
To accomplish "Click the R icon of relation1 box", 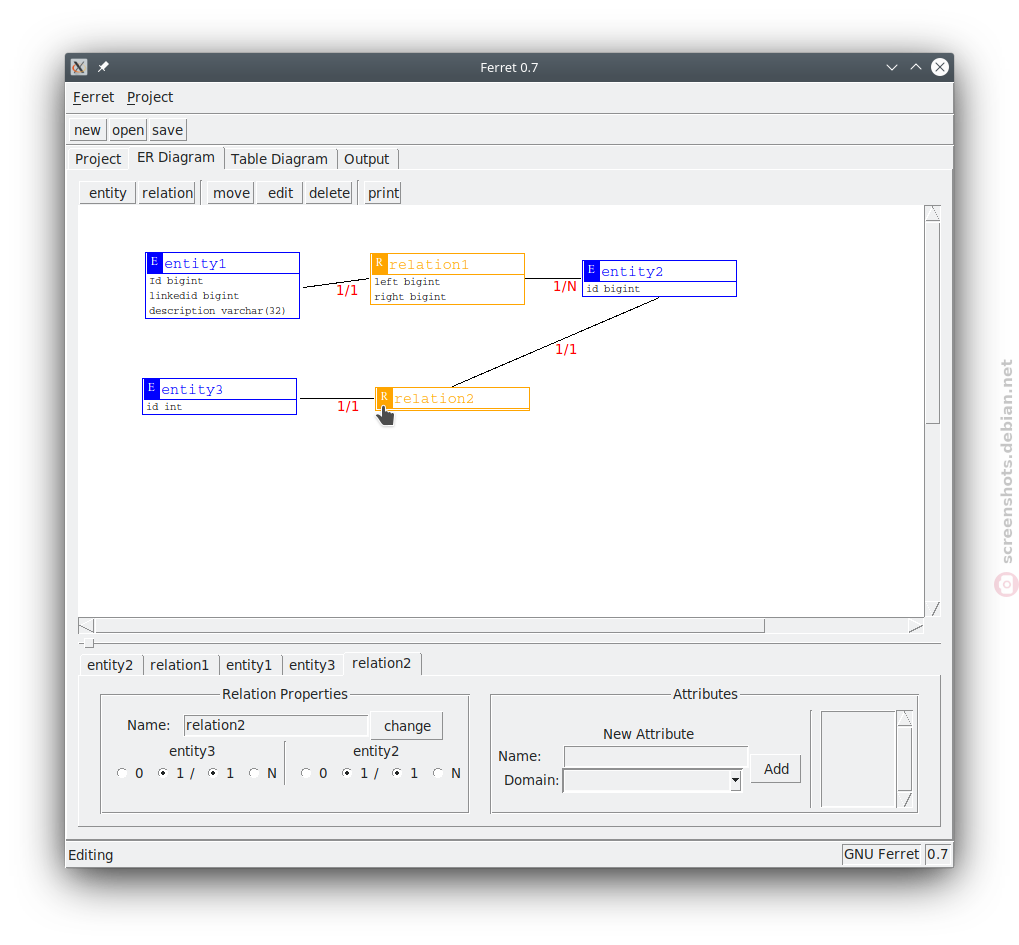I will (379, 263).
